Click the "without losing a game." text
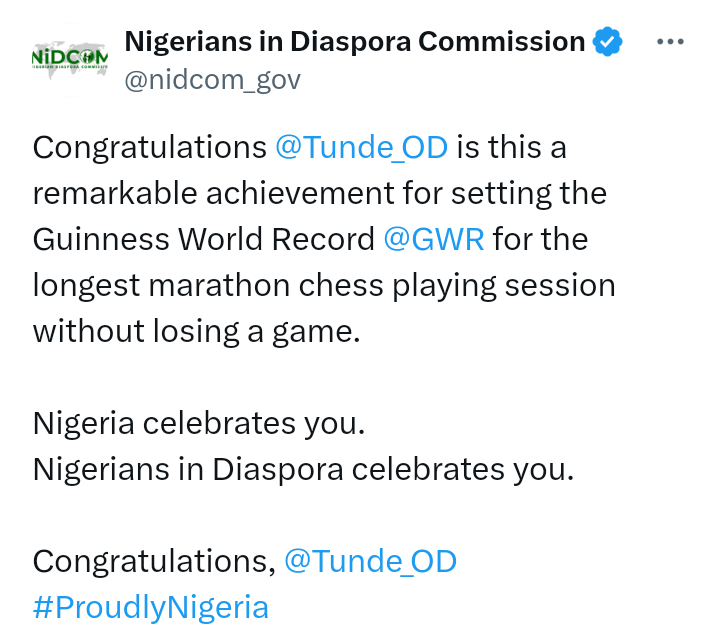This screenshot has width=720, height=639. pyautogui.click(x=197, y=331)
